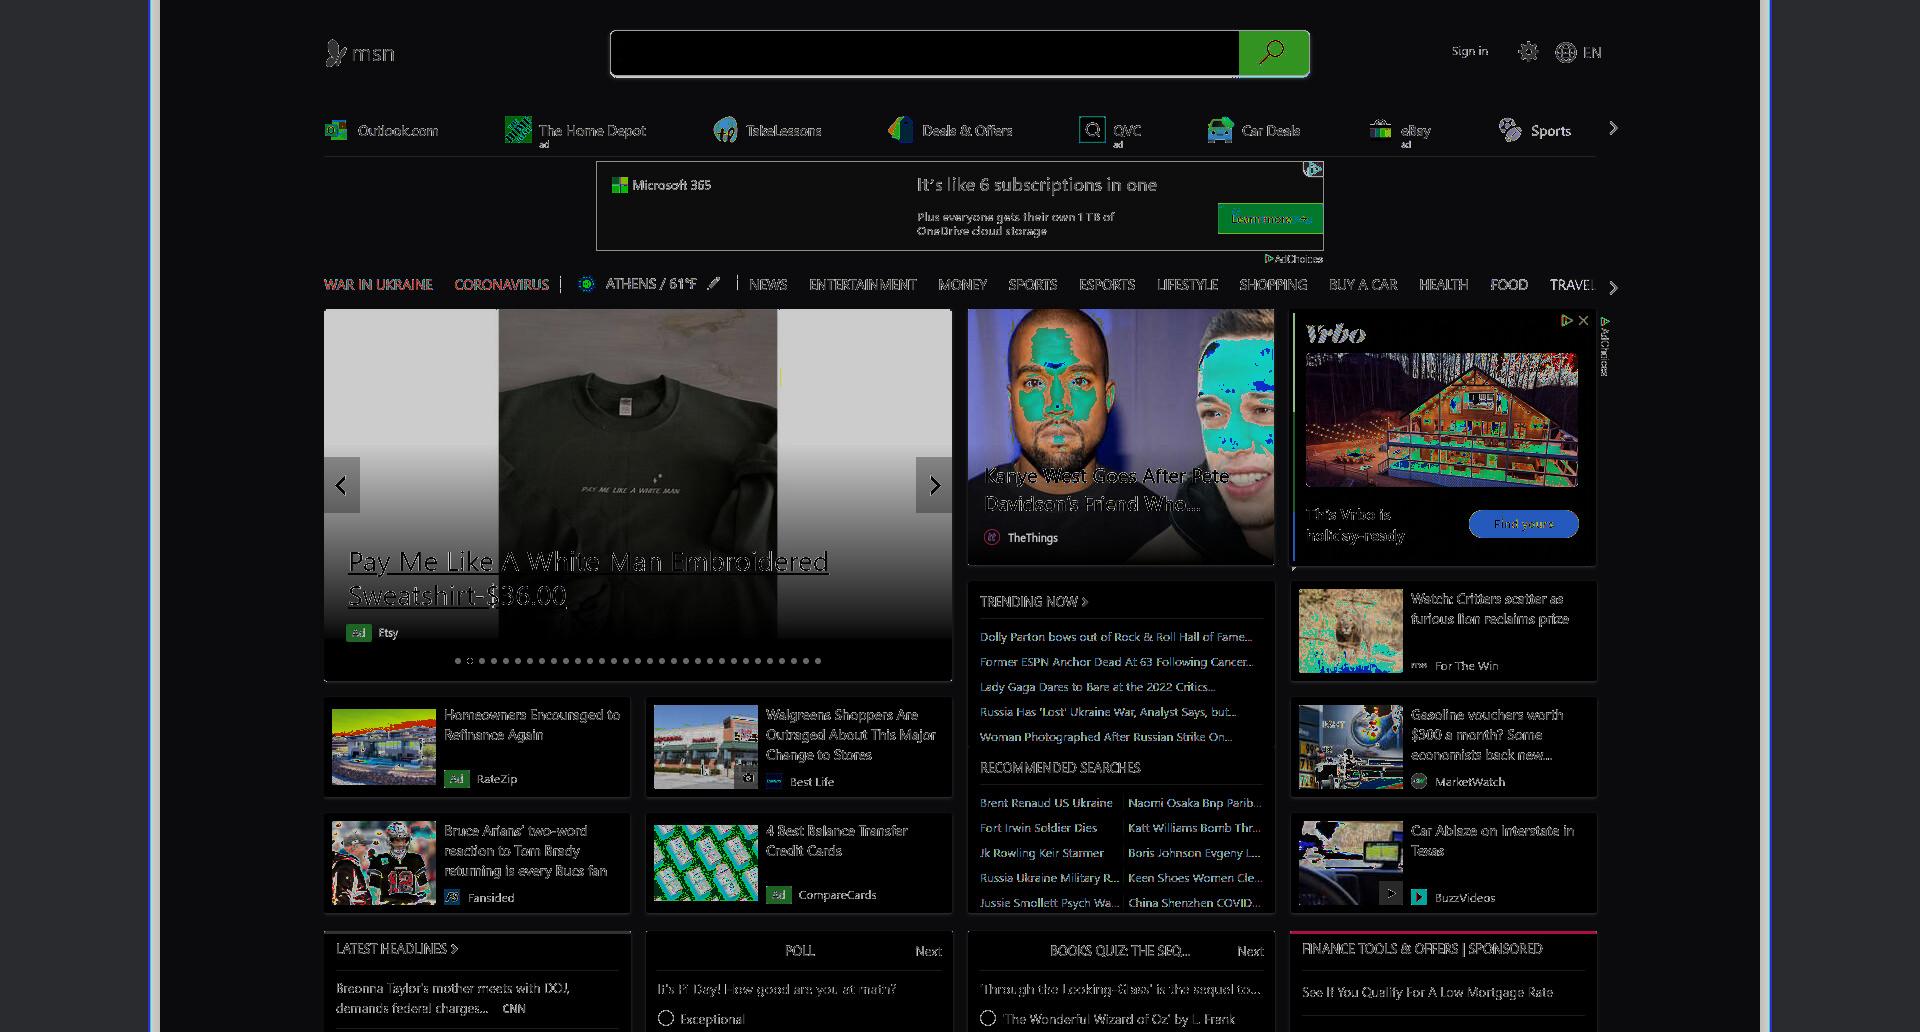Click the weather sun icon next to Athens
The image size is (1920, 1032).
click(587, 284)
